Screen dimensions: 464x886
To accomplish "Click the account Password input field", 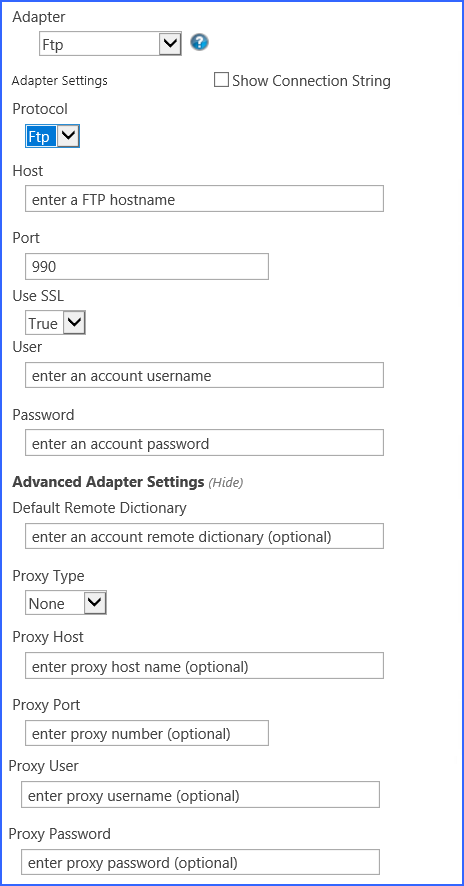I will (205, 443).
